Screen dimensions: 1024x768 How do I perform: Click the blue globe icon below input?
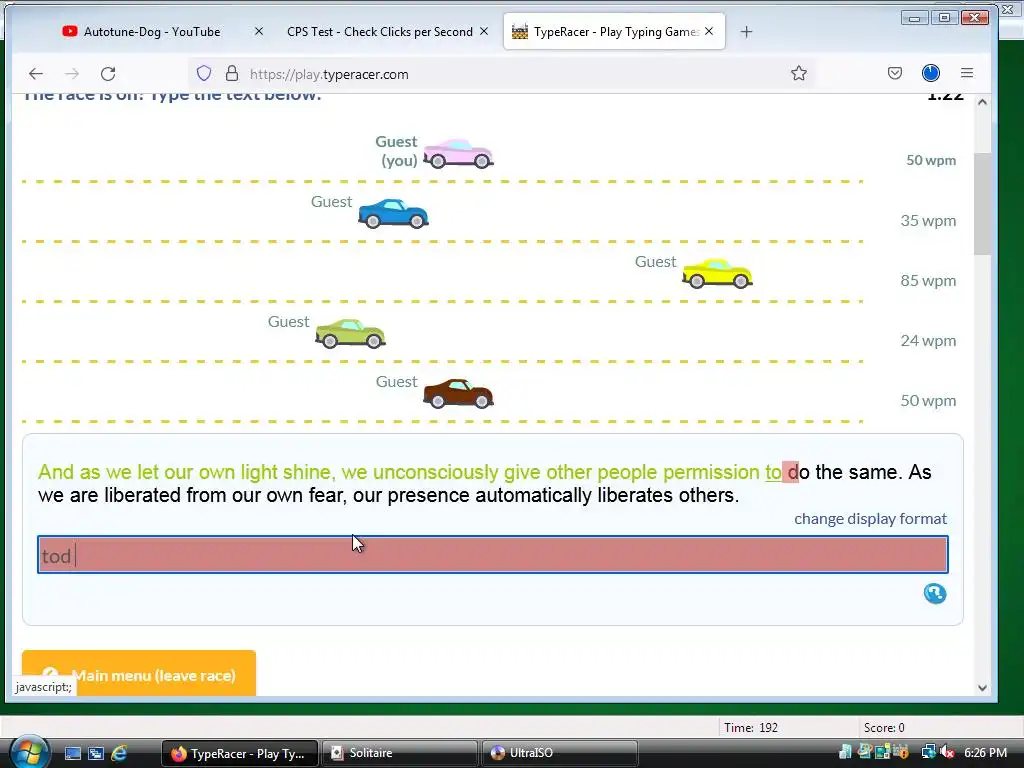(x=935, y=594)
